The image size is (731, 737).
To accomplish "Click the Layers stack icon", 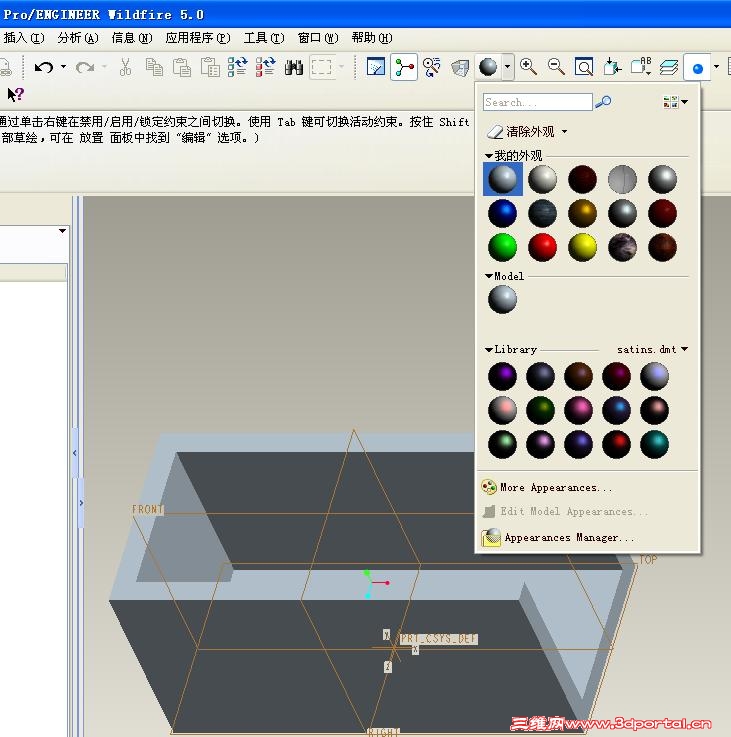I will click(668, 67).
